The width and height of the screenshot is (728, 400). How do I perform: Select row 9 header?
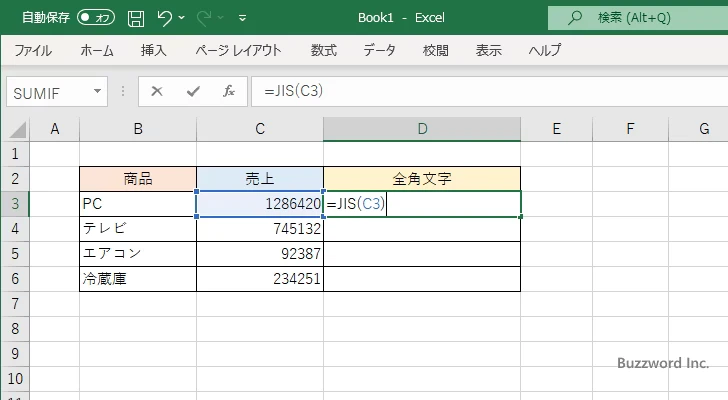pyautogui.click(x=15, y=354)
